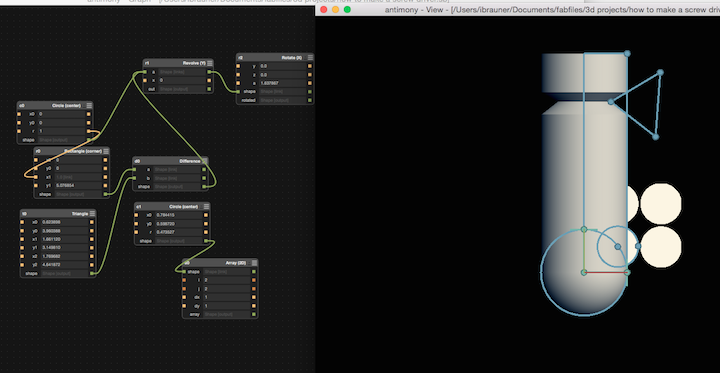Click the x1 field on the Triangle node
720x373 pixels.
point(65,239)
